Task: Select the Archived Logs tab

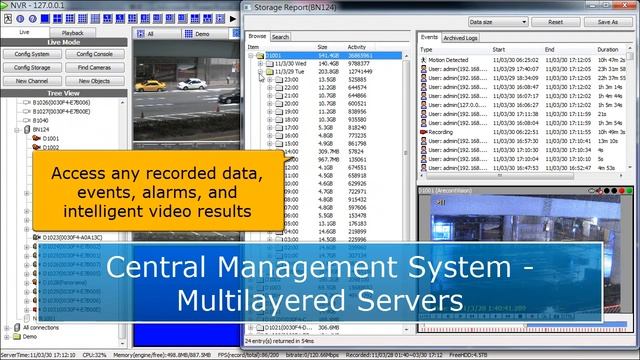Action: click(460, 38)
